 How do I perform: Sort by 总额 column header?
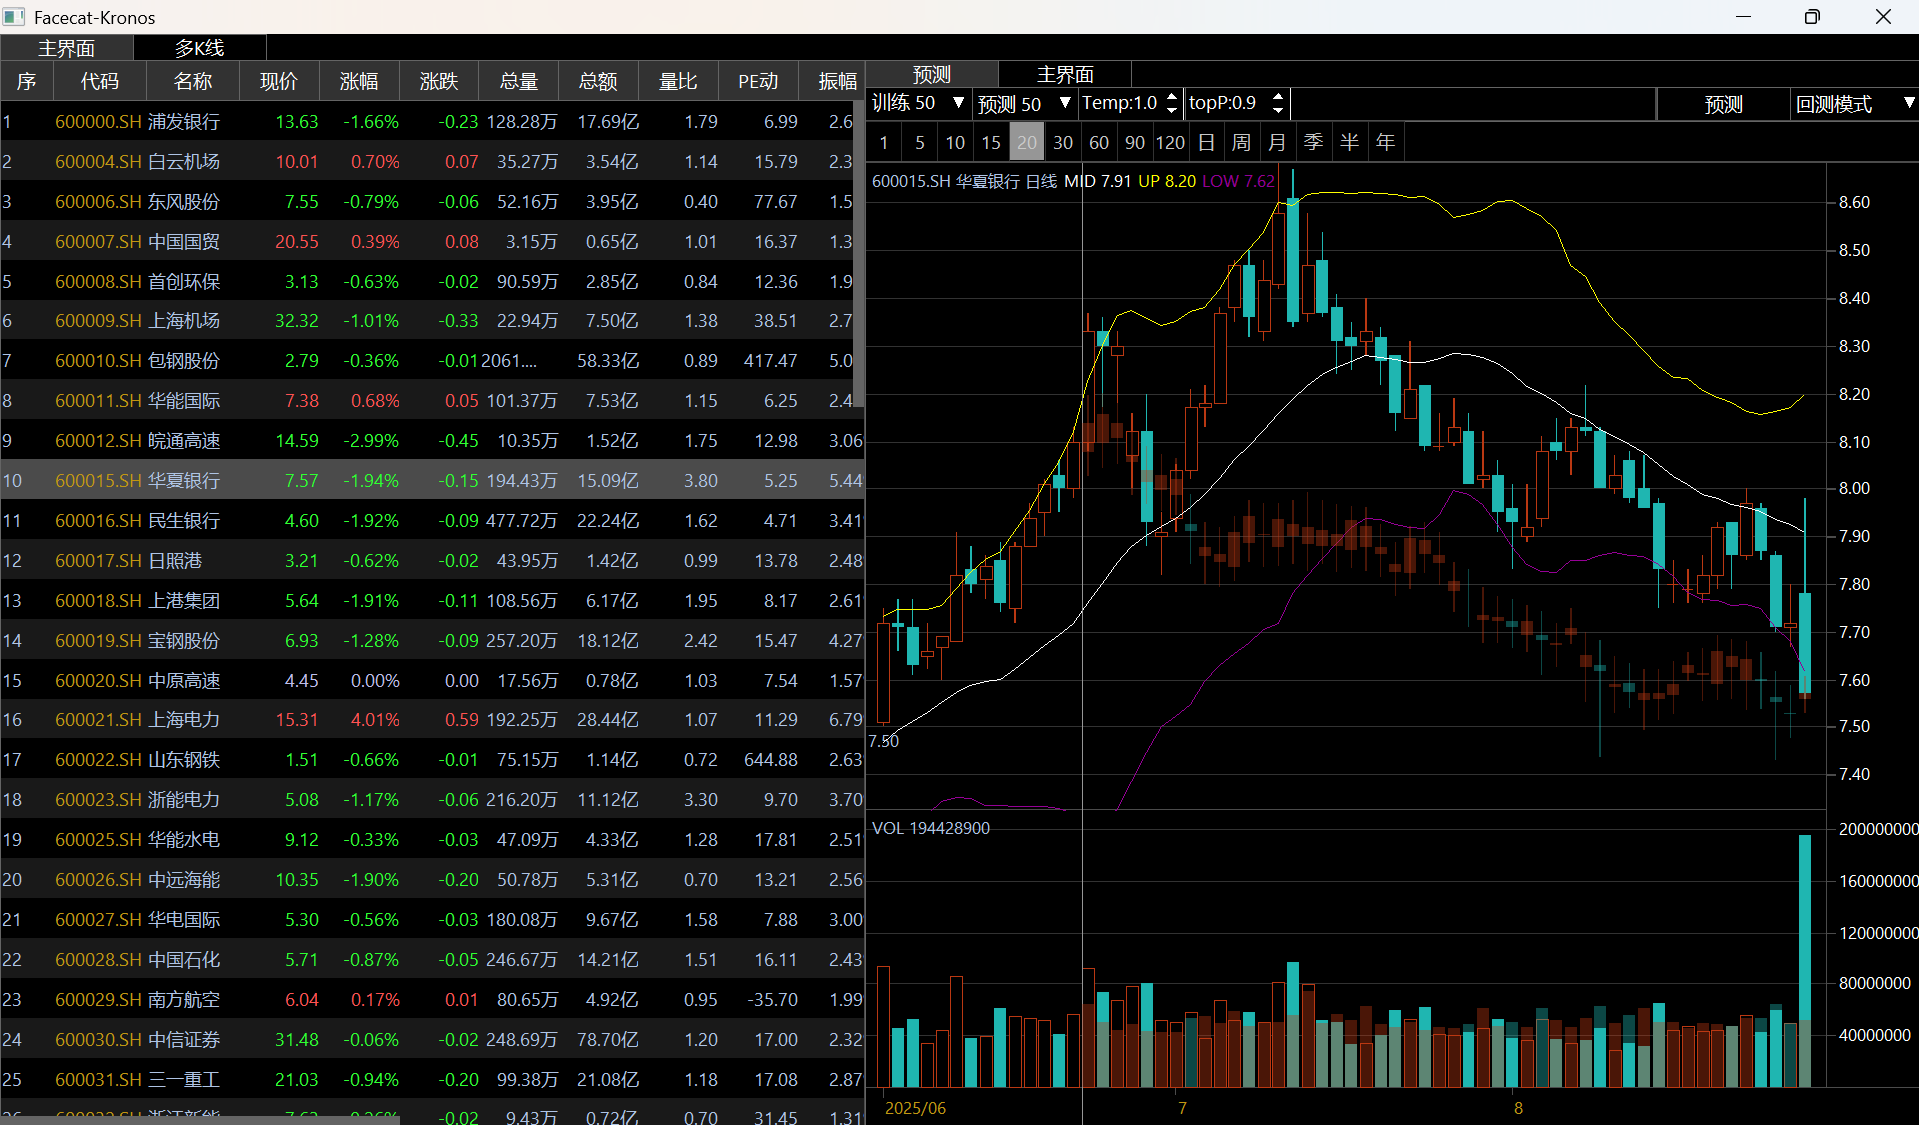(598, 81)
